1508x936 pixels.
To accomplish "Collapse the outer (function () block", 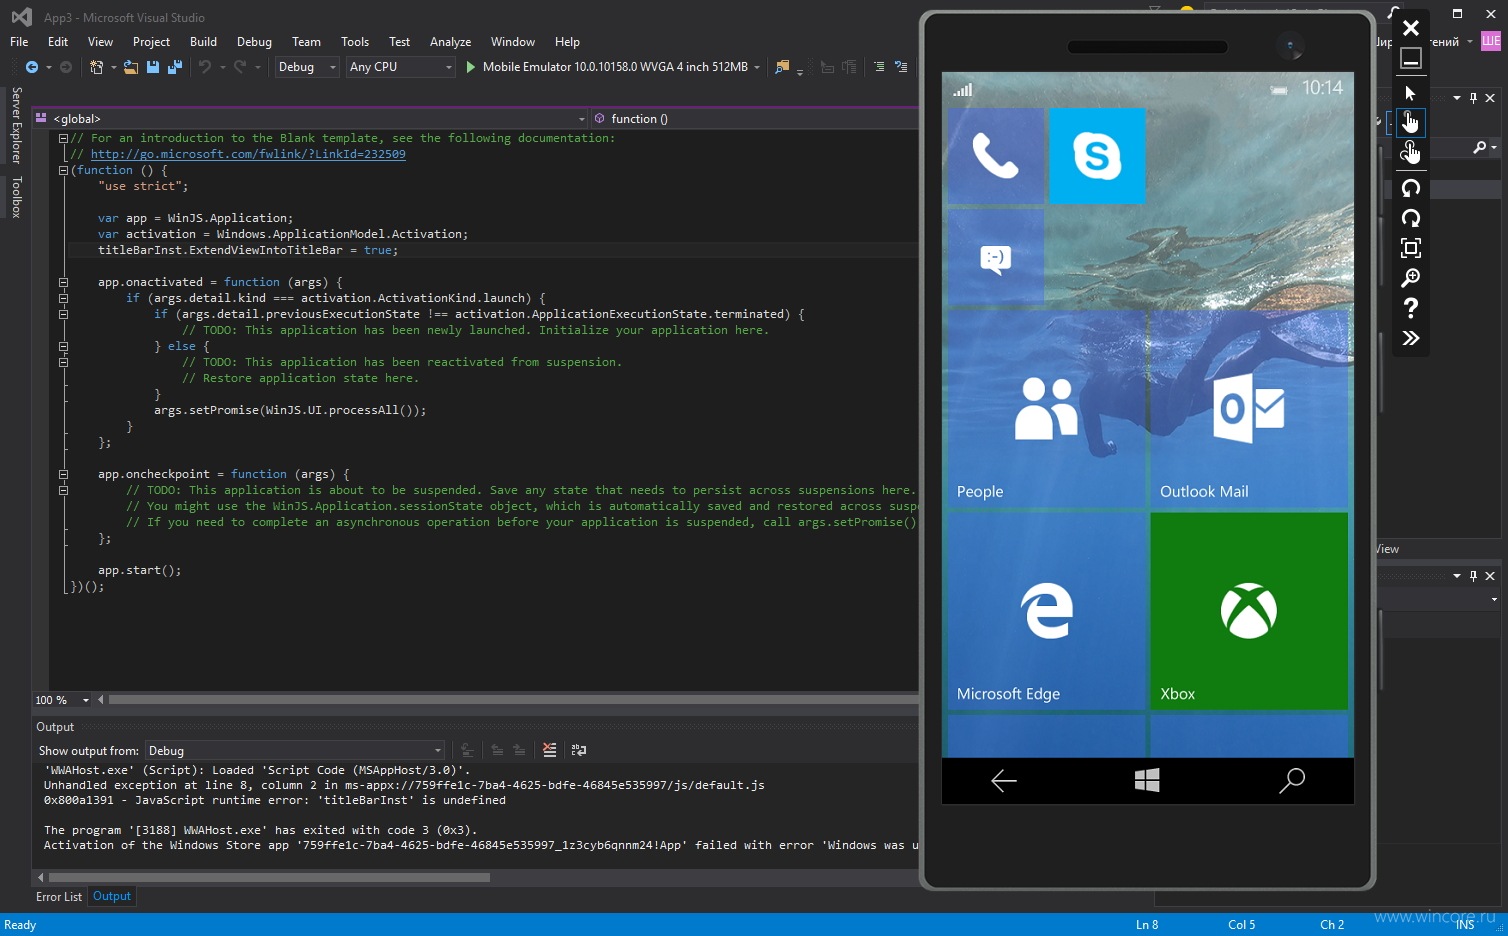I will click(x=63, y=170).
